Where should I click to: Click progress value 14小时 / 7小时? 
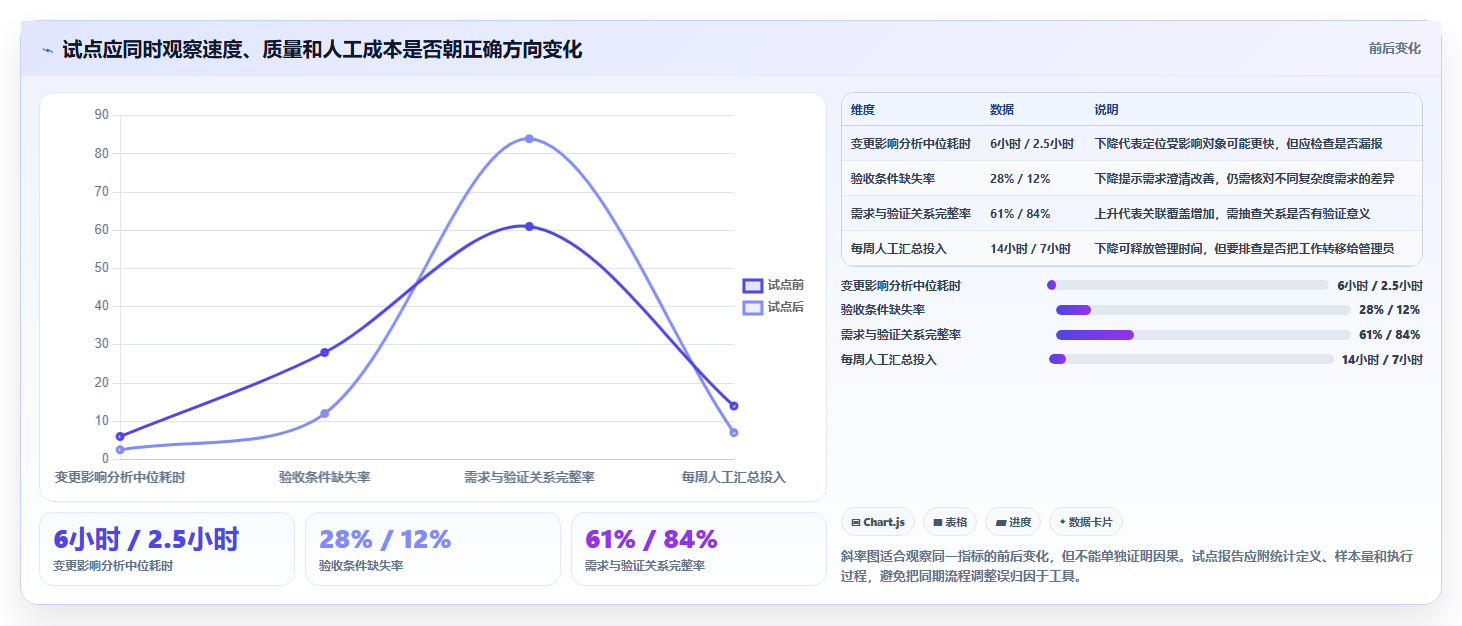coord(1382,359)
